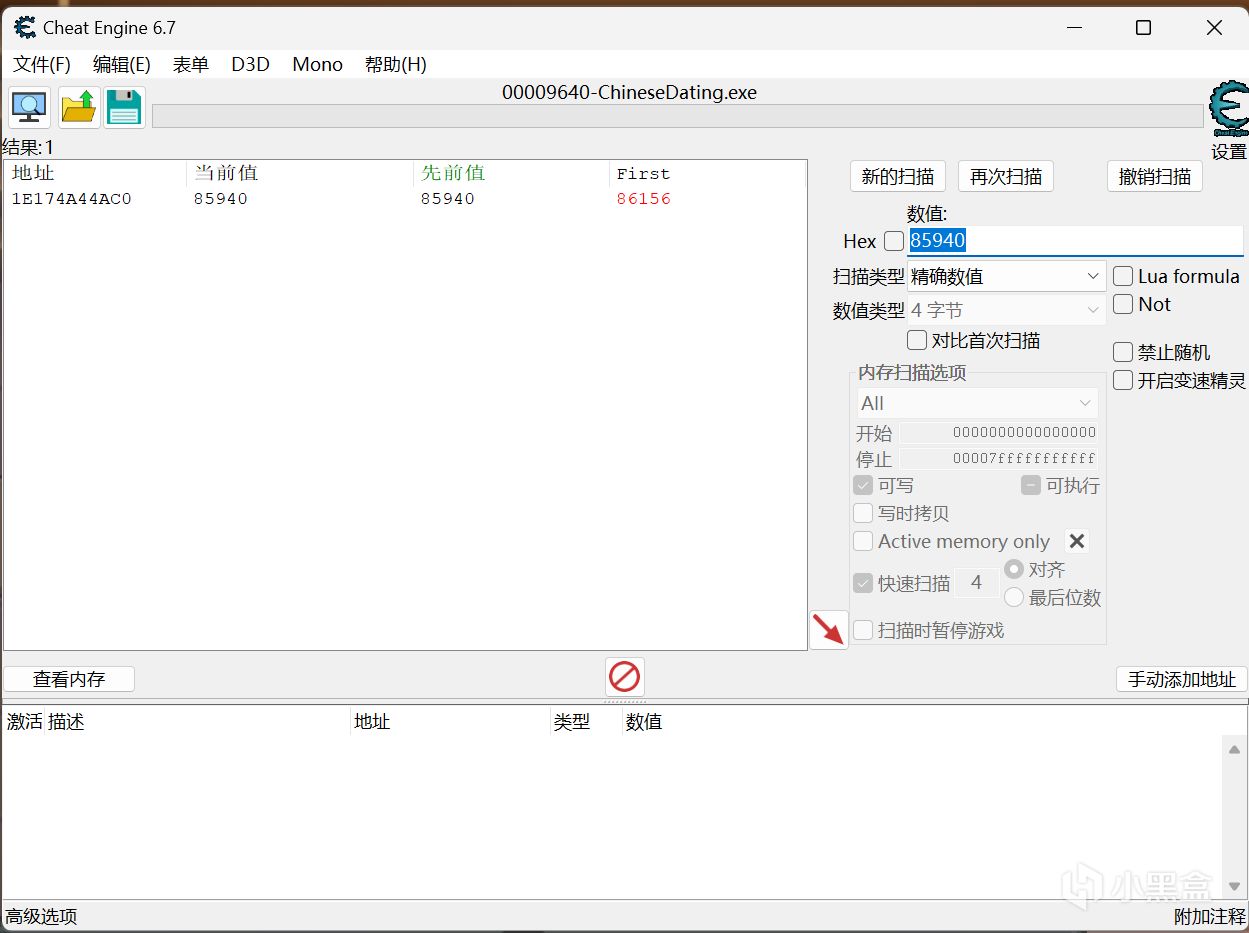Click the First column header
Screen dimensions: 1249x933
(707, 173)
